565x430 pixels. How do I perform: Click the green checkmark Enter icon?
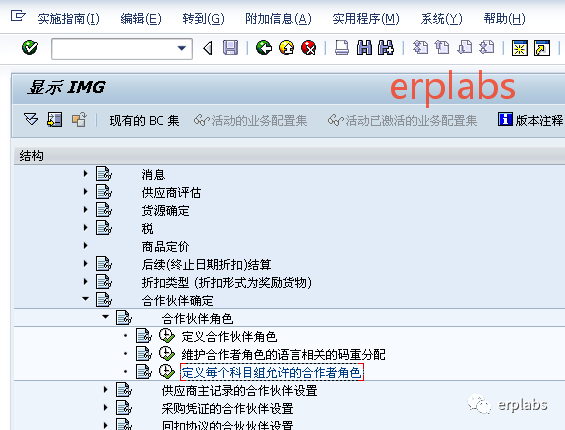coord(30,48)
